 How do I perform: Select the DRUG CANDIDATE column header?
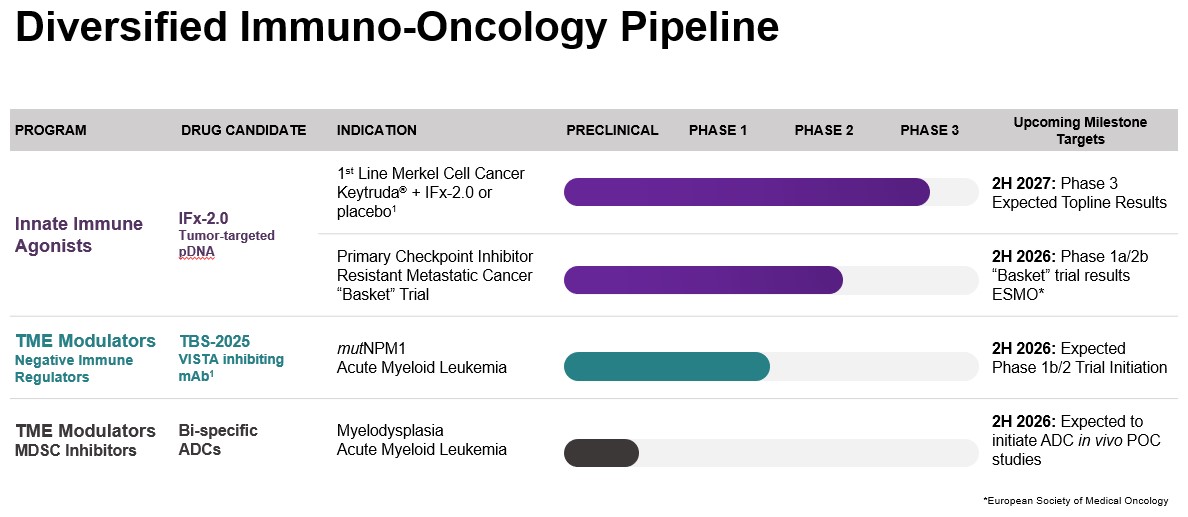[243, 130]
